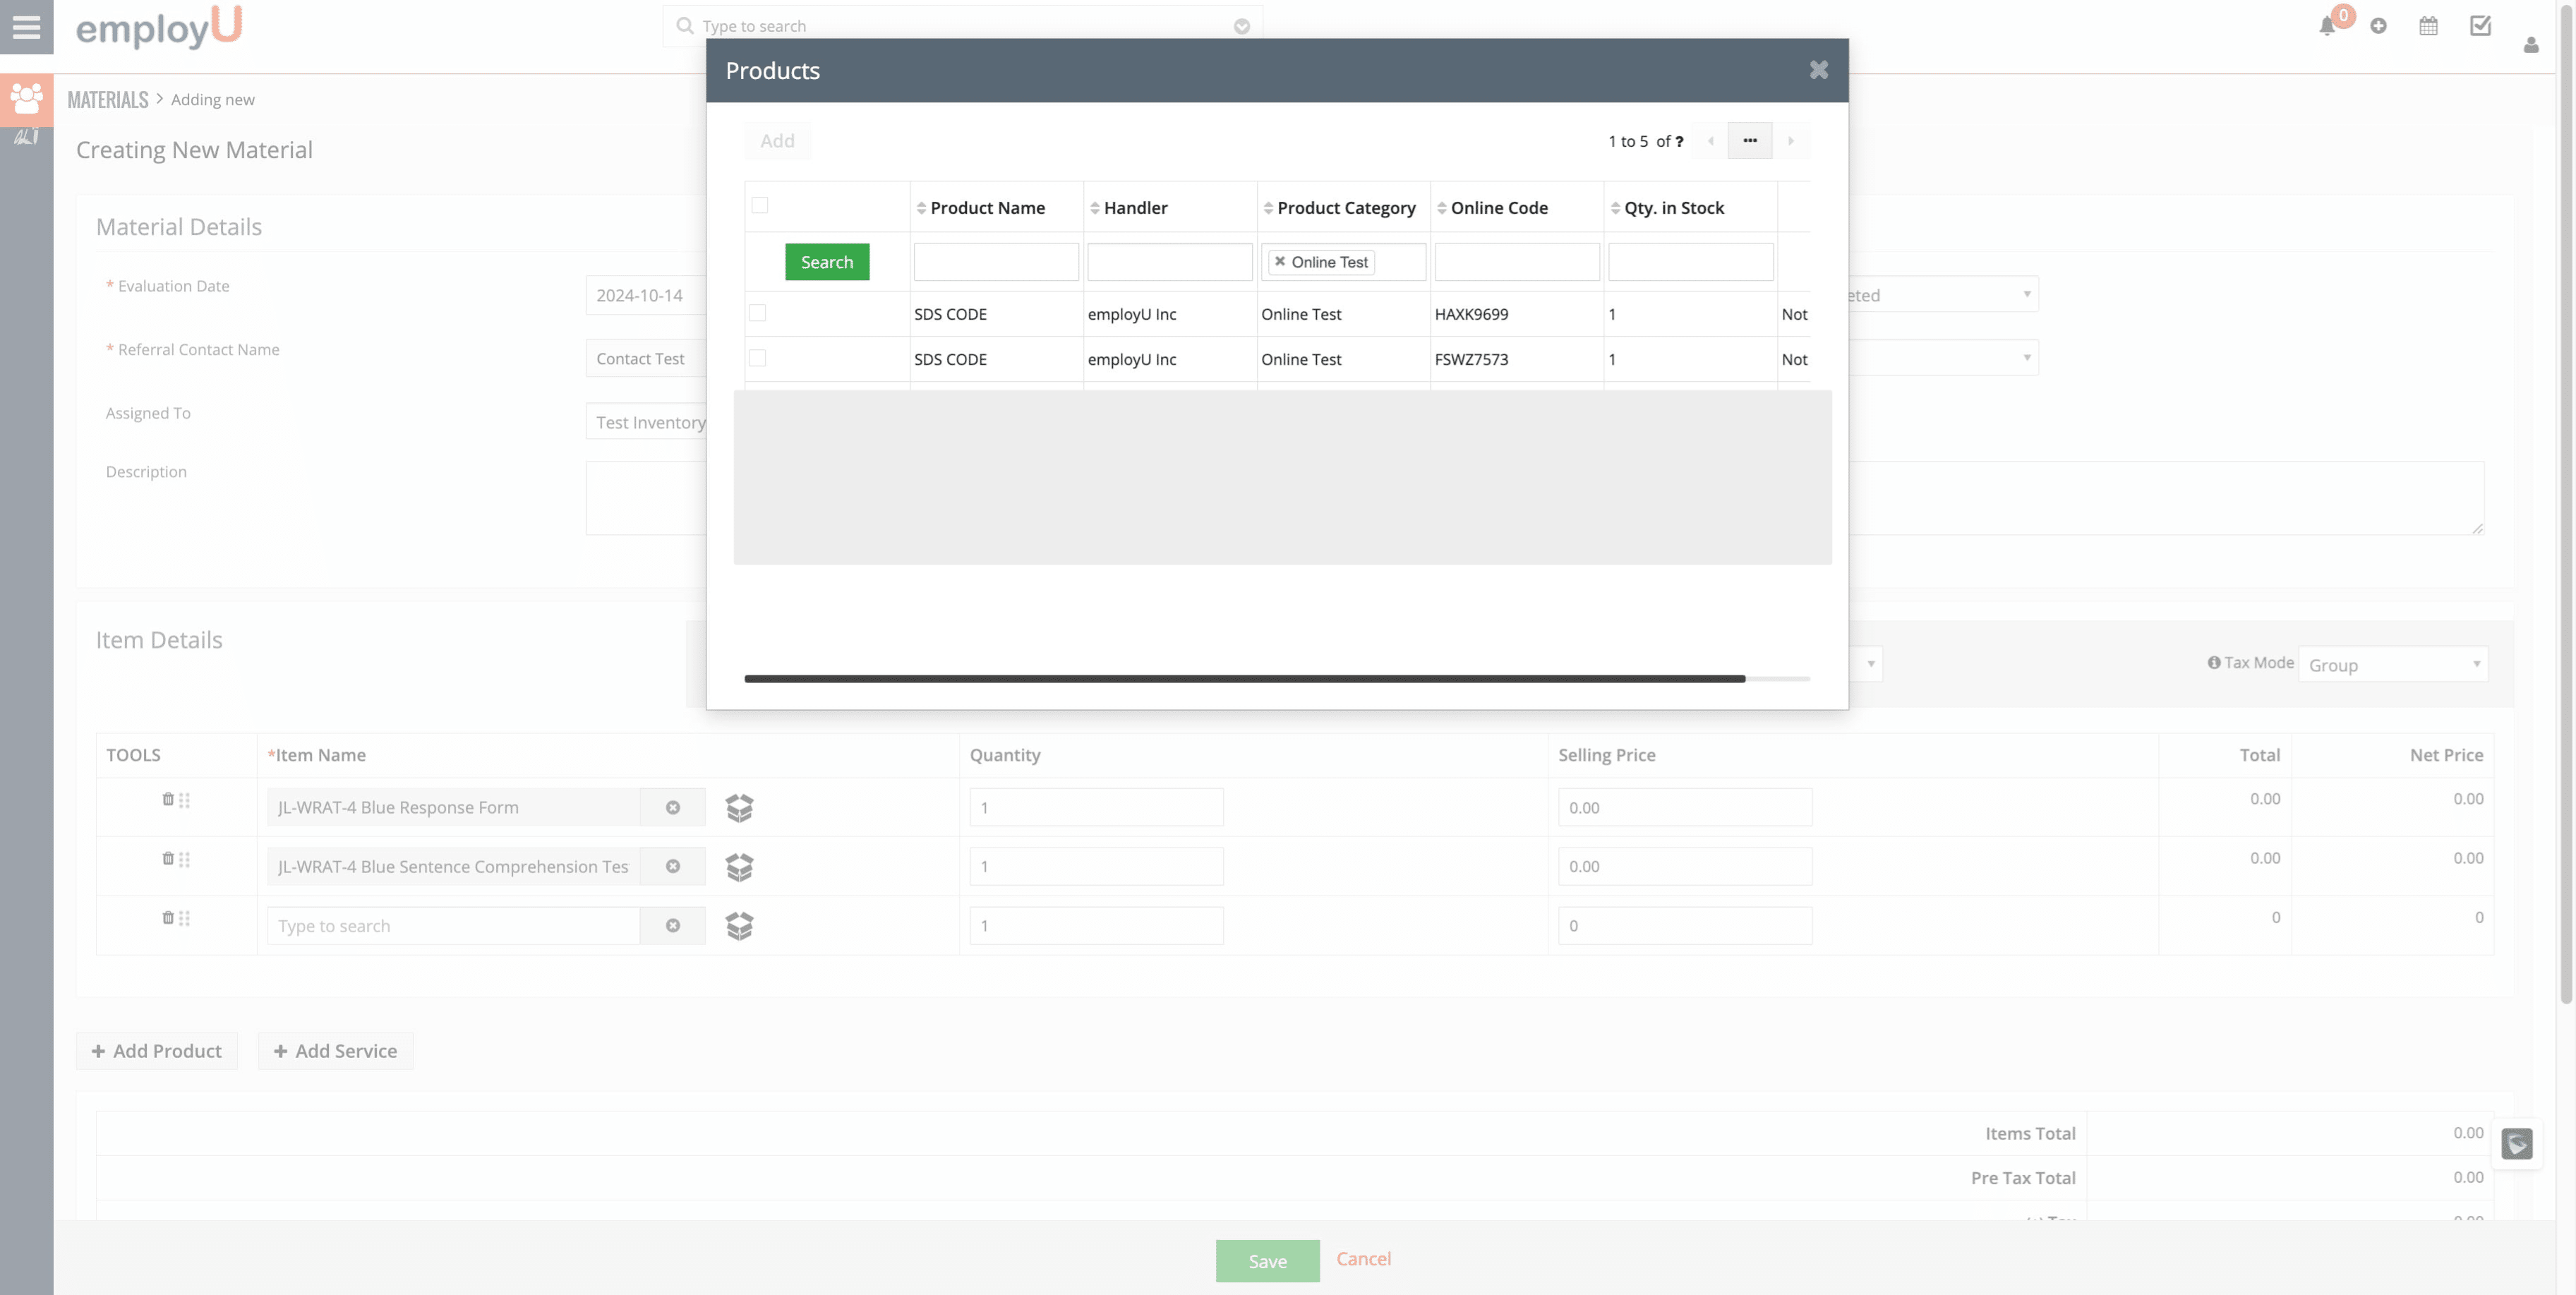Open the calendar icon in header
Screen dimensions: 2576x1295
pyautogui.click(x=2428, y=27)
